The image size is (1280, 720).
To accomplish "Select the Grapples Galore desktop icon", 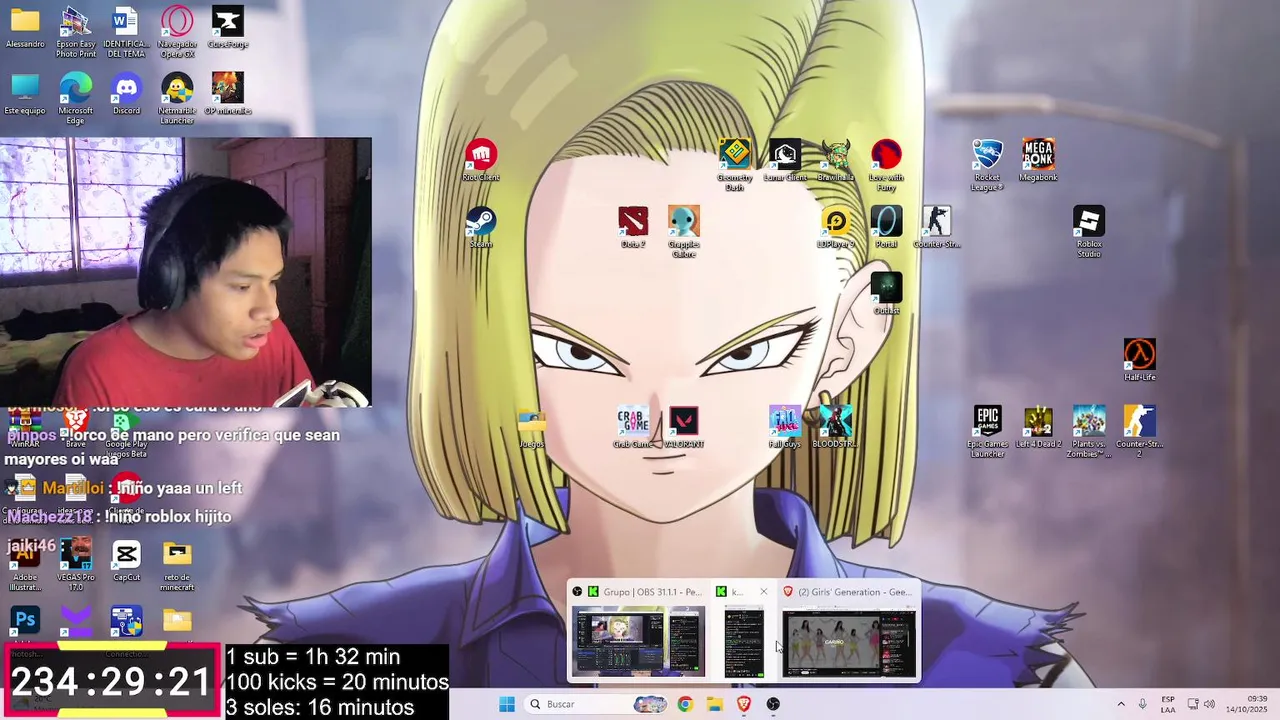I will 684,231.
